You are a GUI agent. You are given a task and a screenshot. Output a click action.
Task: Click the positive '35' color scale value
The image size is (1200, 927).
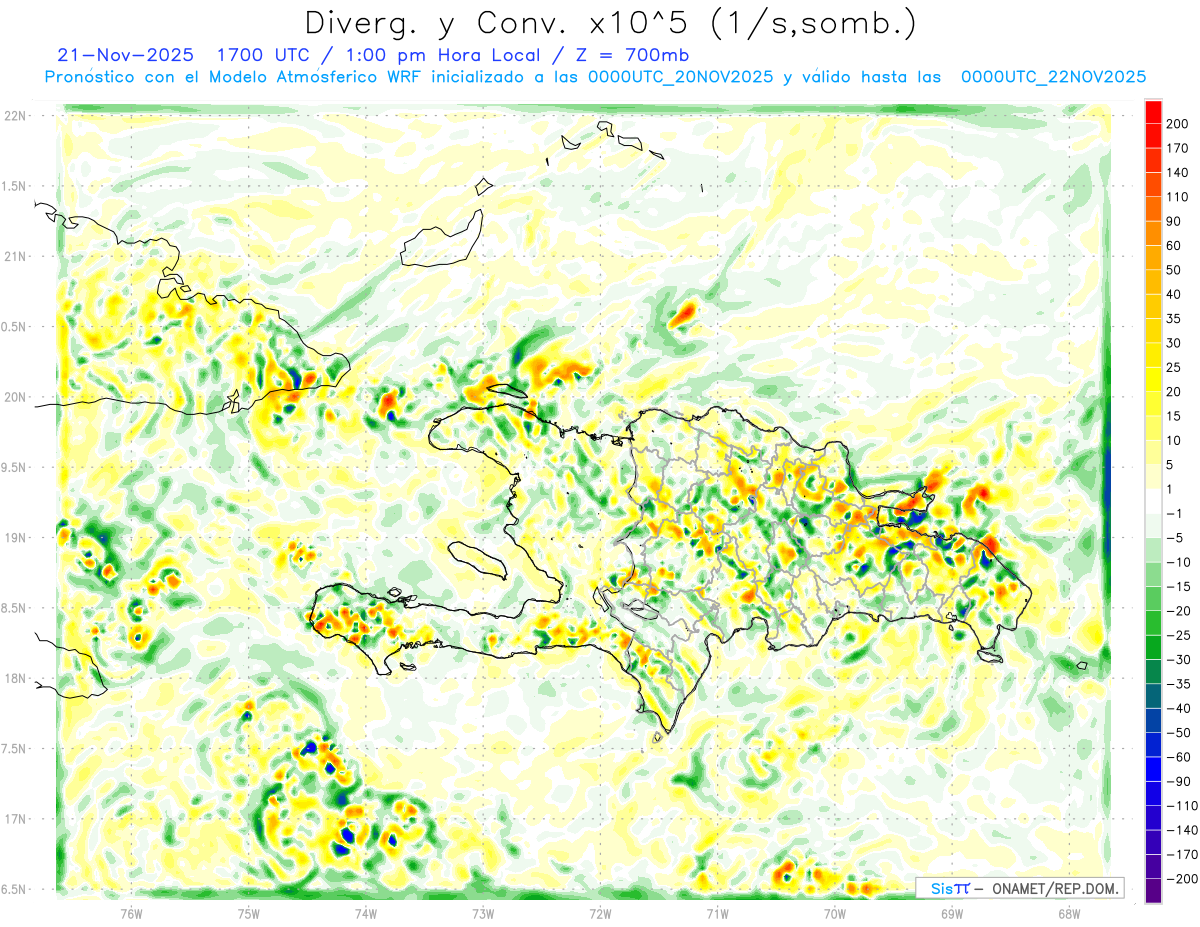pyautogui.click(x=1175, y=319)
